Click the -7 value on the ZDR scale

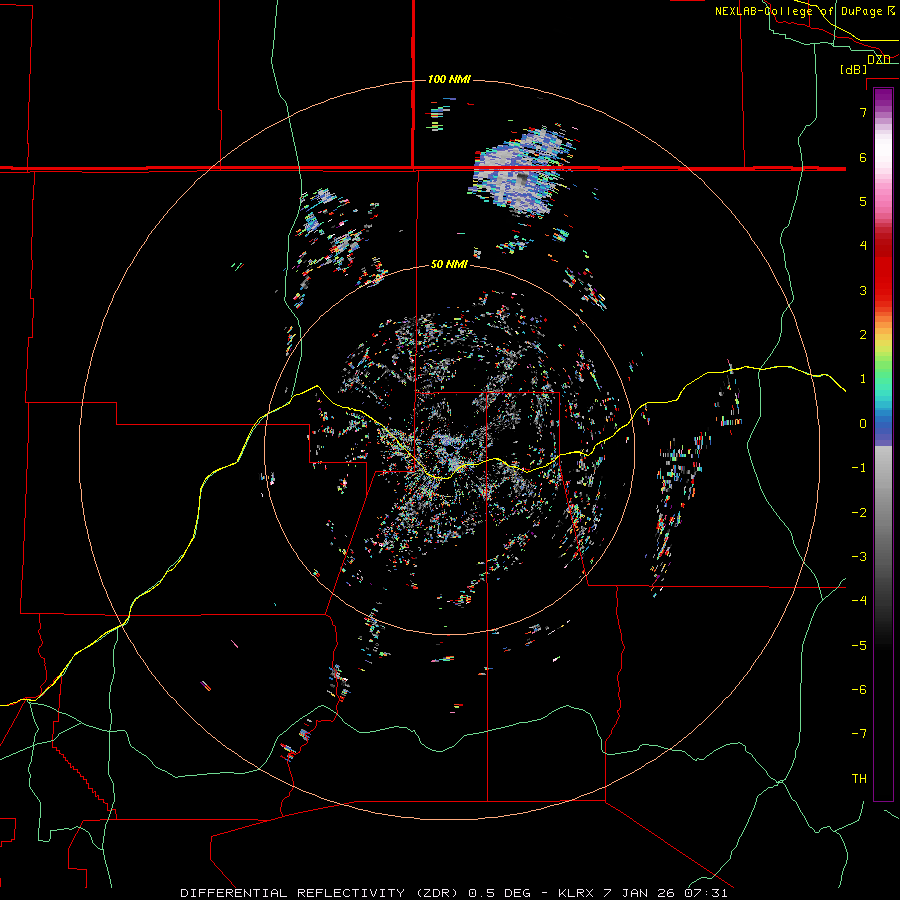[x=859, y=734]
